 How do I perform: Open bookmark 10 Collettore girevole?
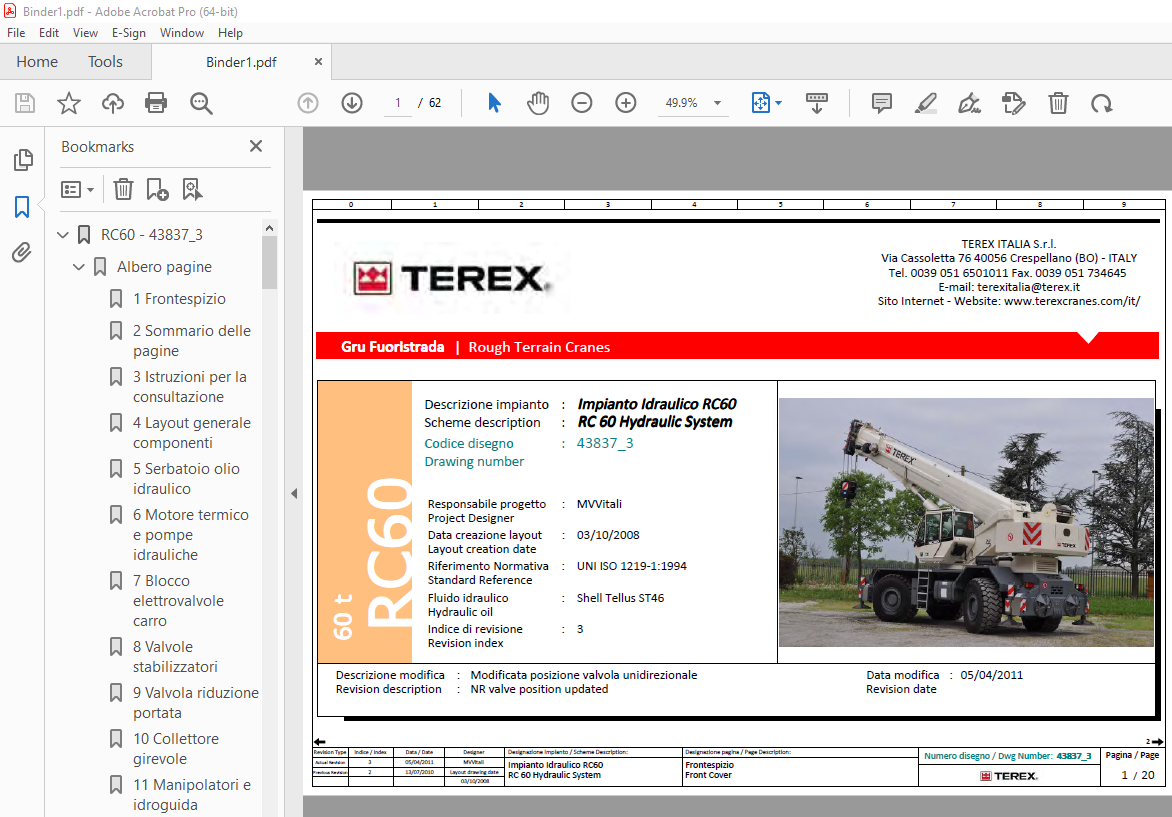click(x=176, y=748)
